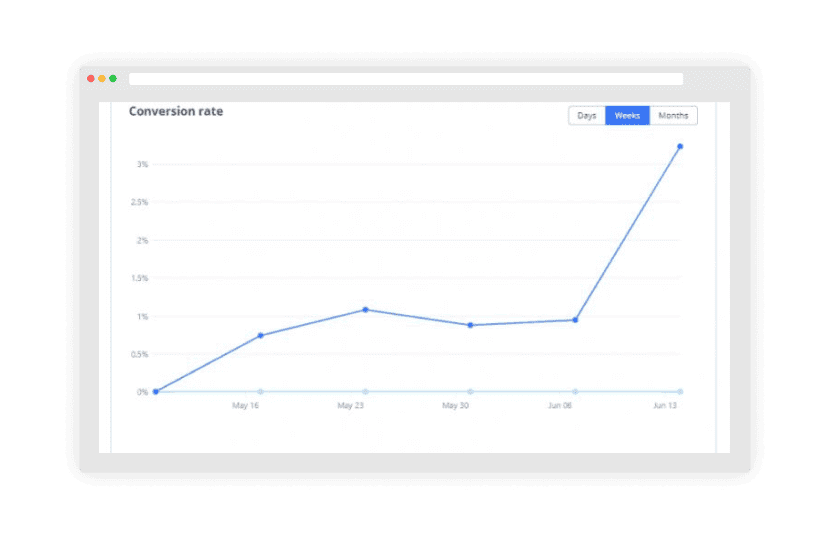
Task: Click the "3%" y-axis label
Action: click(143, 164)
